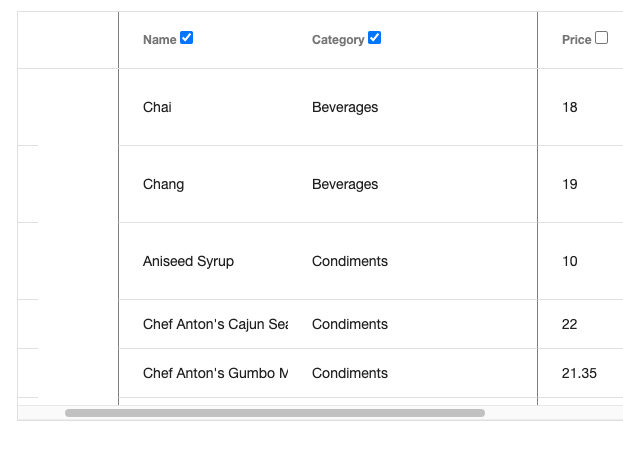Click the price value 10
The width and height of the screenshot is (623, 470).
click(569, 261)
